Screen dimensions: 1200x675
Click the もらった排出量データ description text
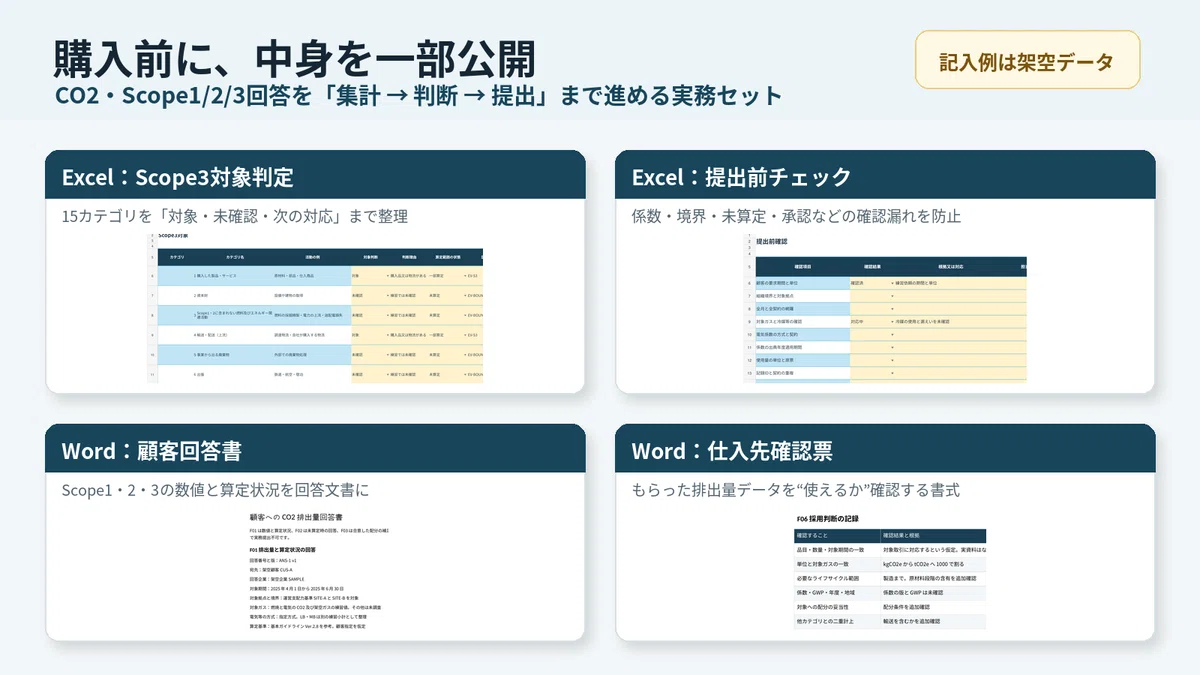point(796,490)
